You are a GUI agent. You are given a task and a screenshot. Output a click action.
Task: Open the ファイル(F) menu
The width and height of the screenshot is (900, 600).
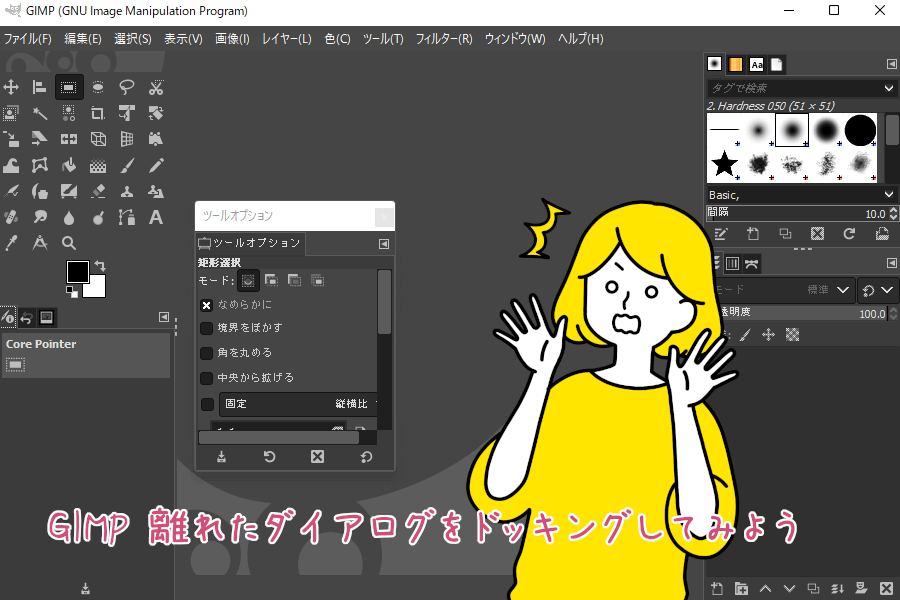28,38
